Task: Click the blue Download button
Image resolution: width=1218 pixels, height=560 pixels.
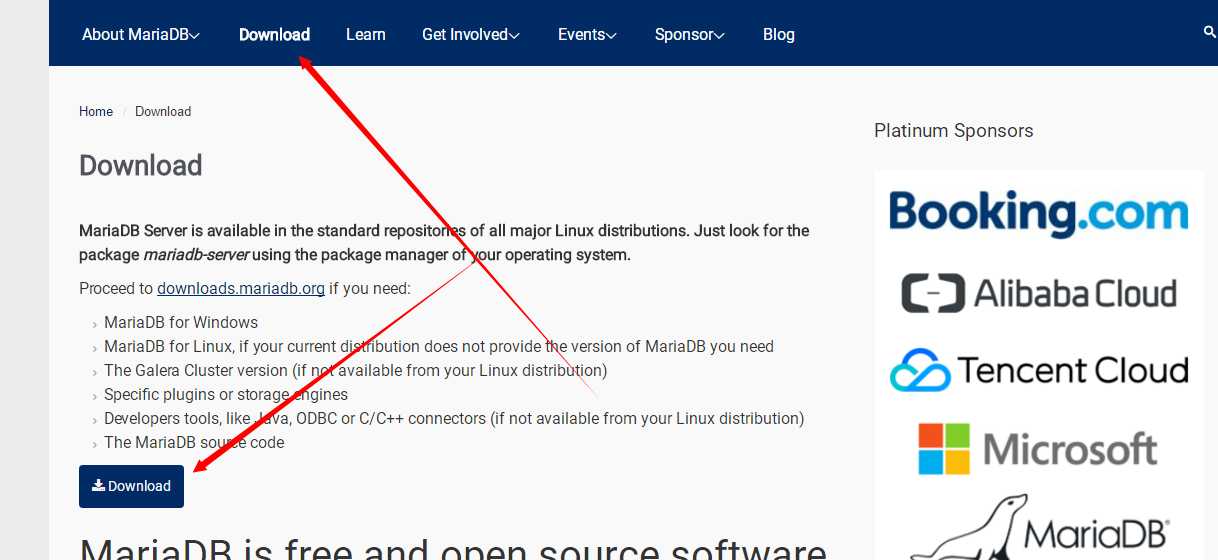Action: [131, 486]
